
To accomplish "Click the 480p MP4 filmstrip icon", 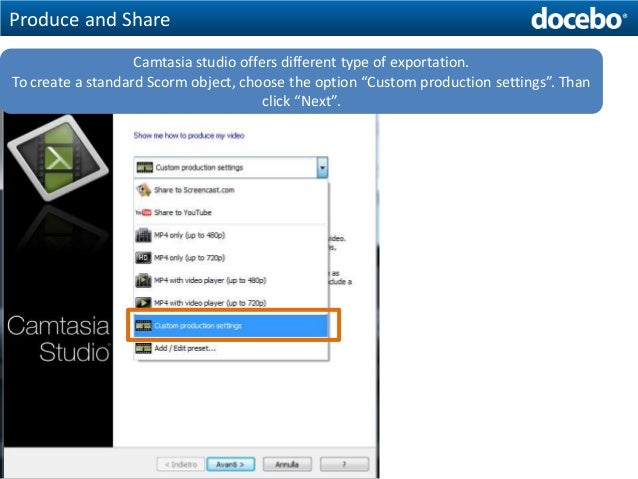I will (143, 235).
